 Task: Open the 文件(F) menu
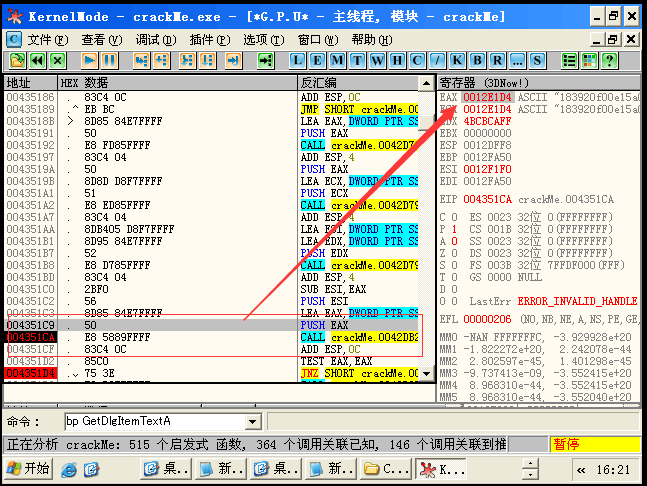click(x=47, y=40)
